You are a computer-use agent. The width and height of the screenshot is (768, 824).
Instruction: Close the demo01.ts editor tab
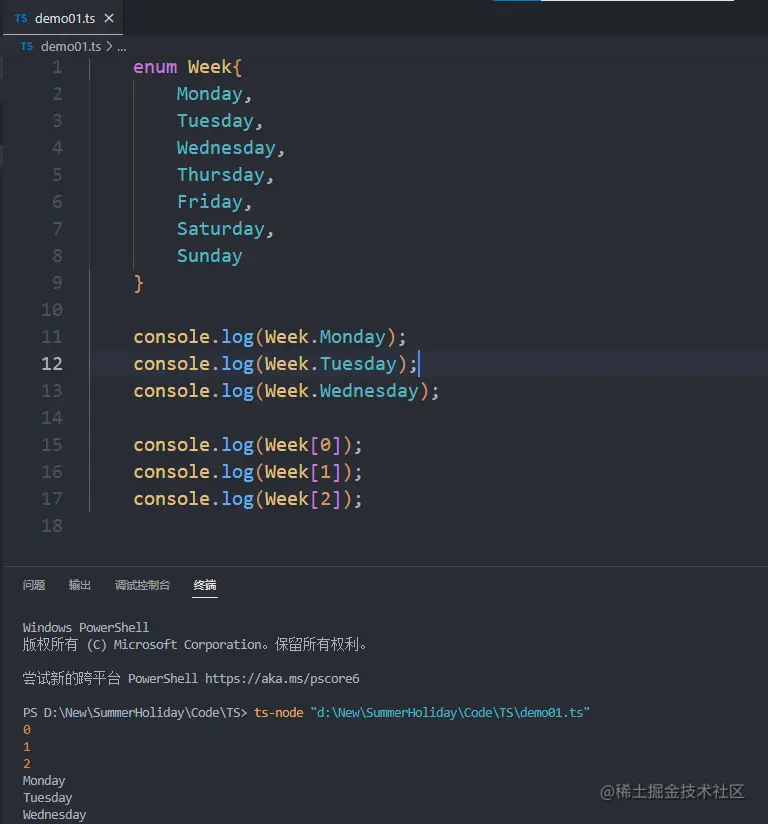click(x=109, y=18)
